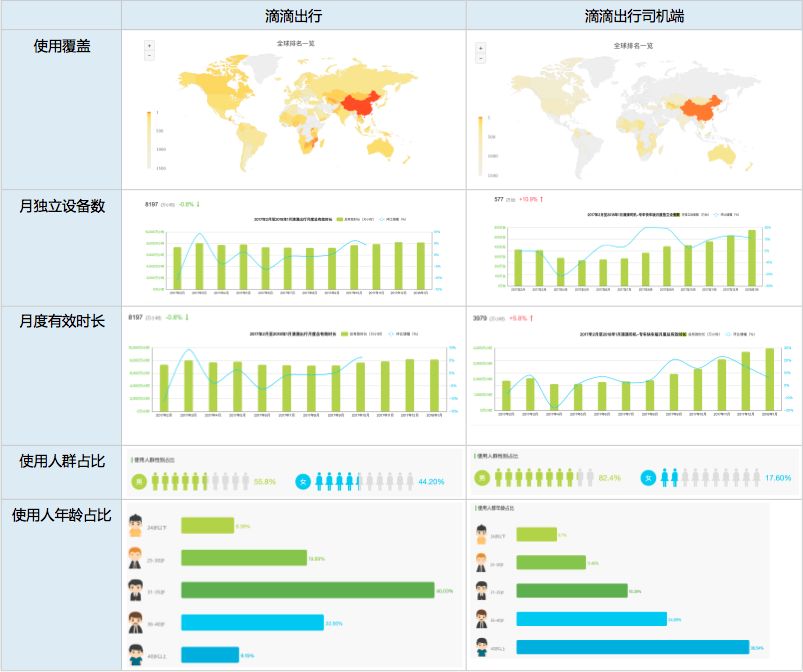
Task: Click Australia on the 滴滴出行 world map
Action: [x=380, y=148]
